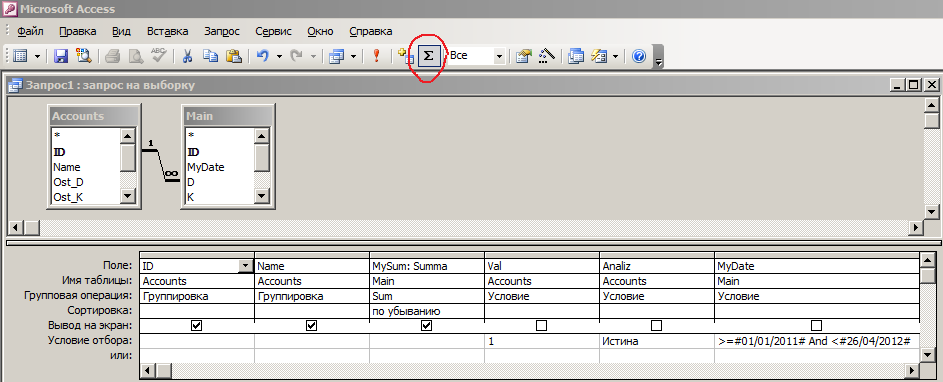Click the MyDate date range criteria cell
The image size is (943, 382).
(x=817, y=341)
